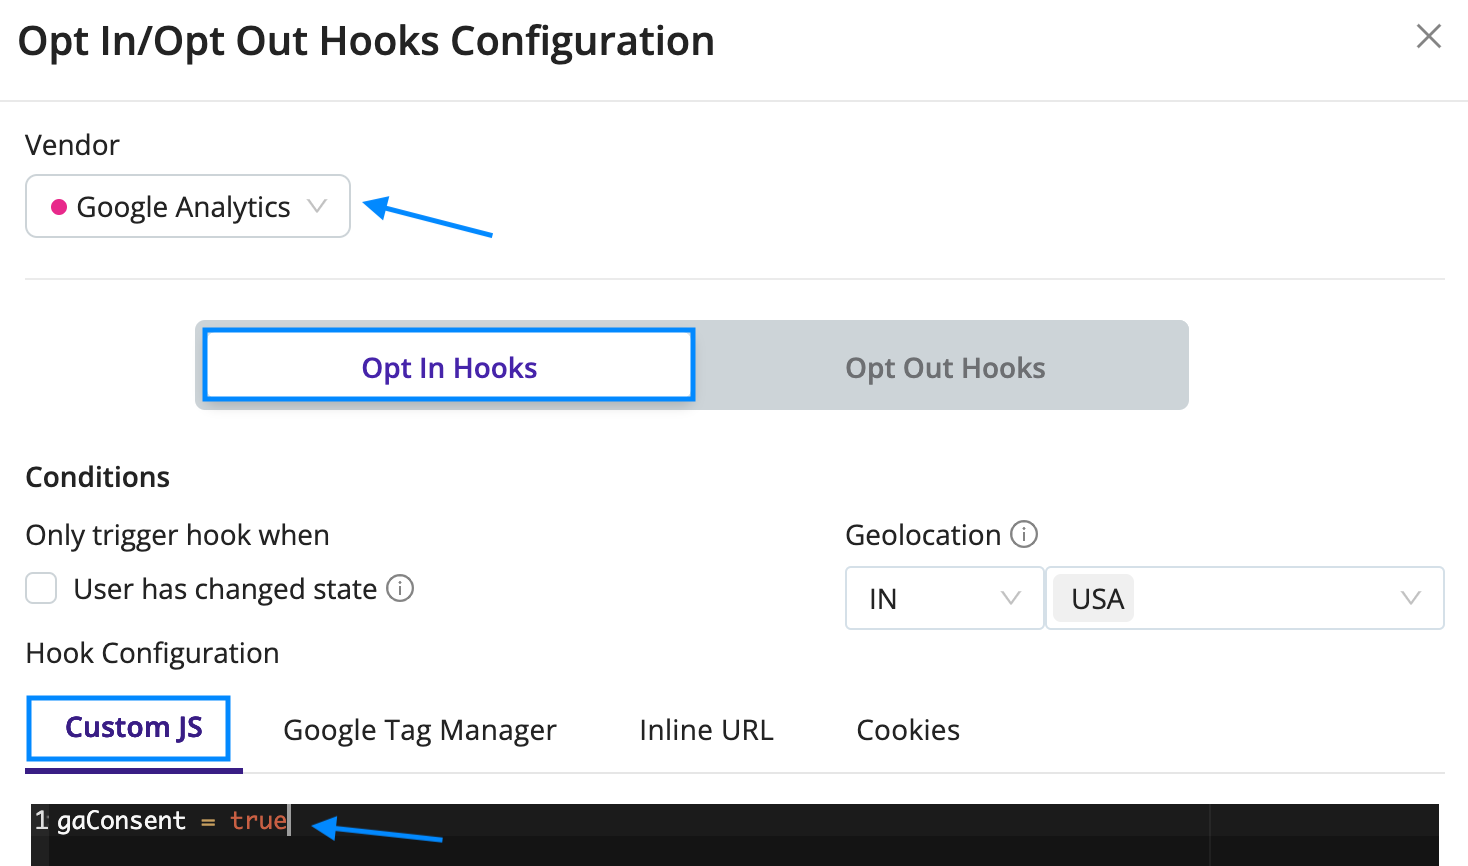The width and height of the screenshot is (1468, 866).
Task: Switch to Opt In Hooks
Action: pyautogui.click(x=449, y=366)
